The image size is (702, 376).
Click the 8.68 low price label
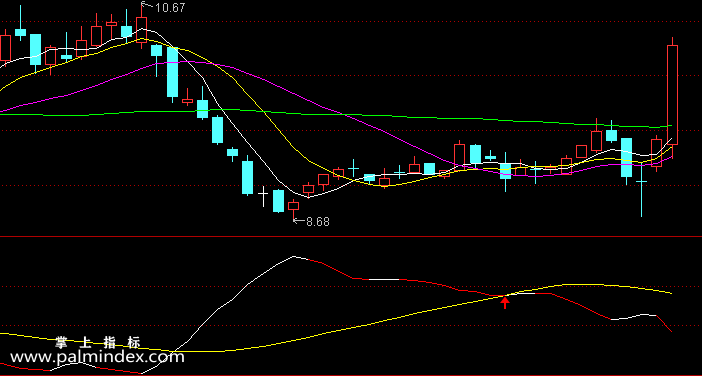coord(318,222)
